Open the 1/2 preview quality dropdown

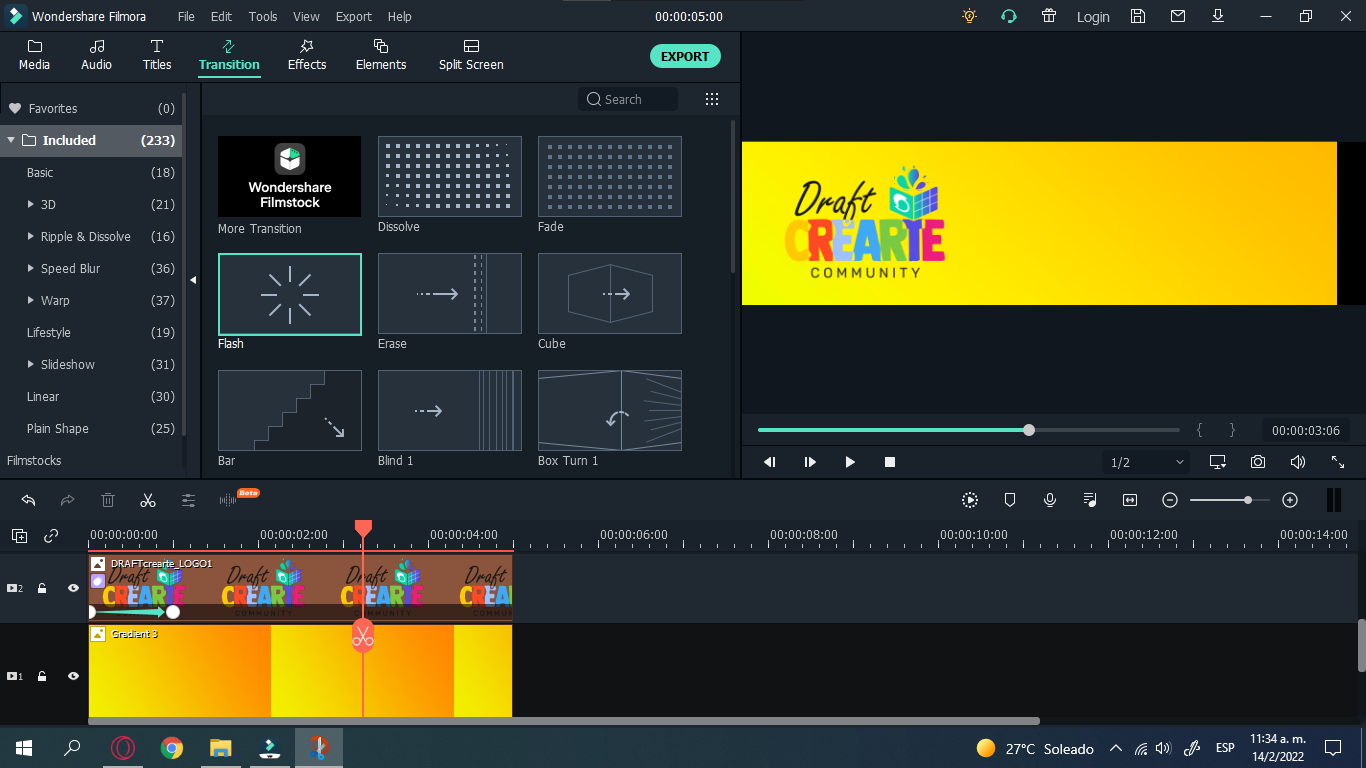(x=1146, y=462)
